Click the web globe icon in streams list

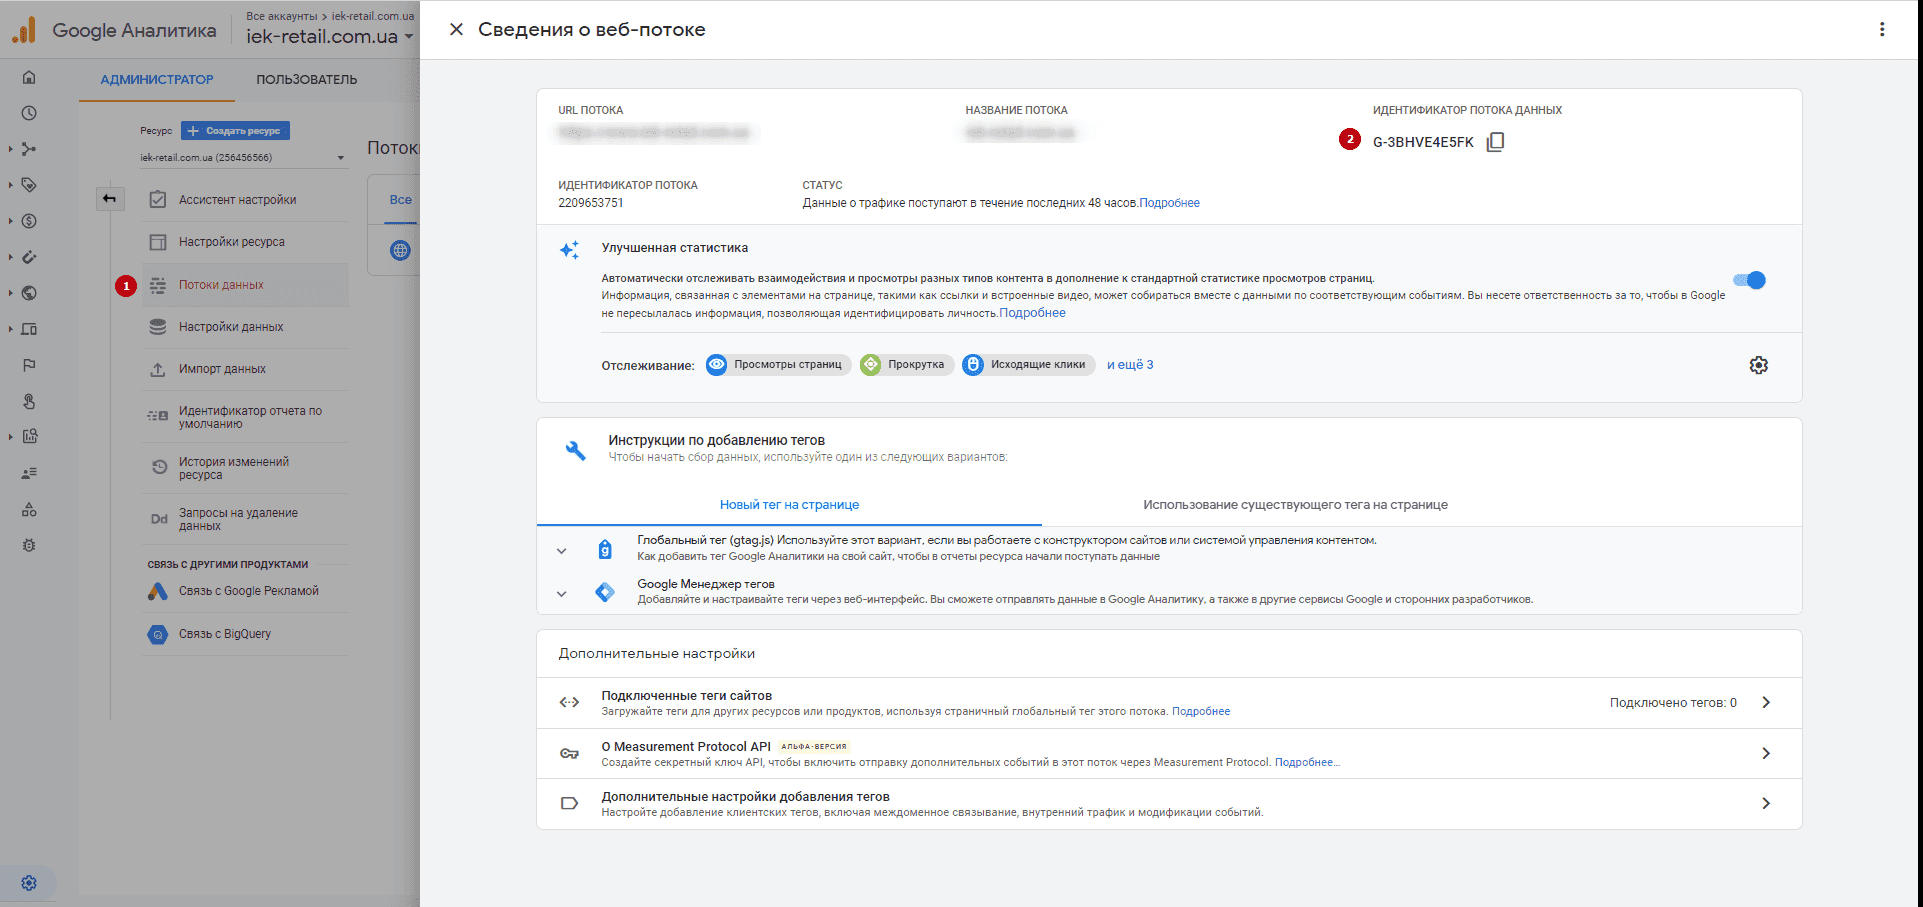(x=400, y=250)
